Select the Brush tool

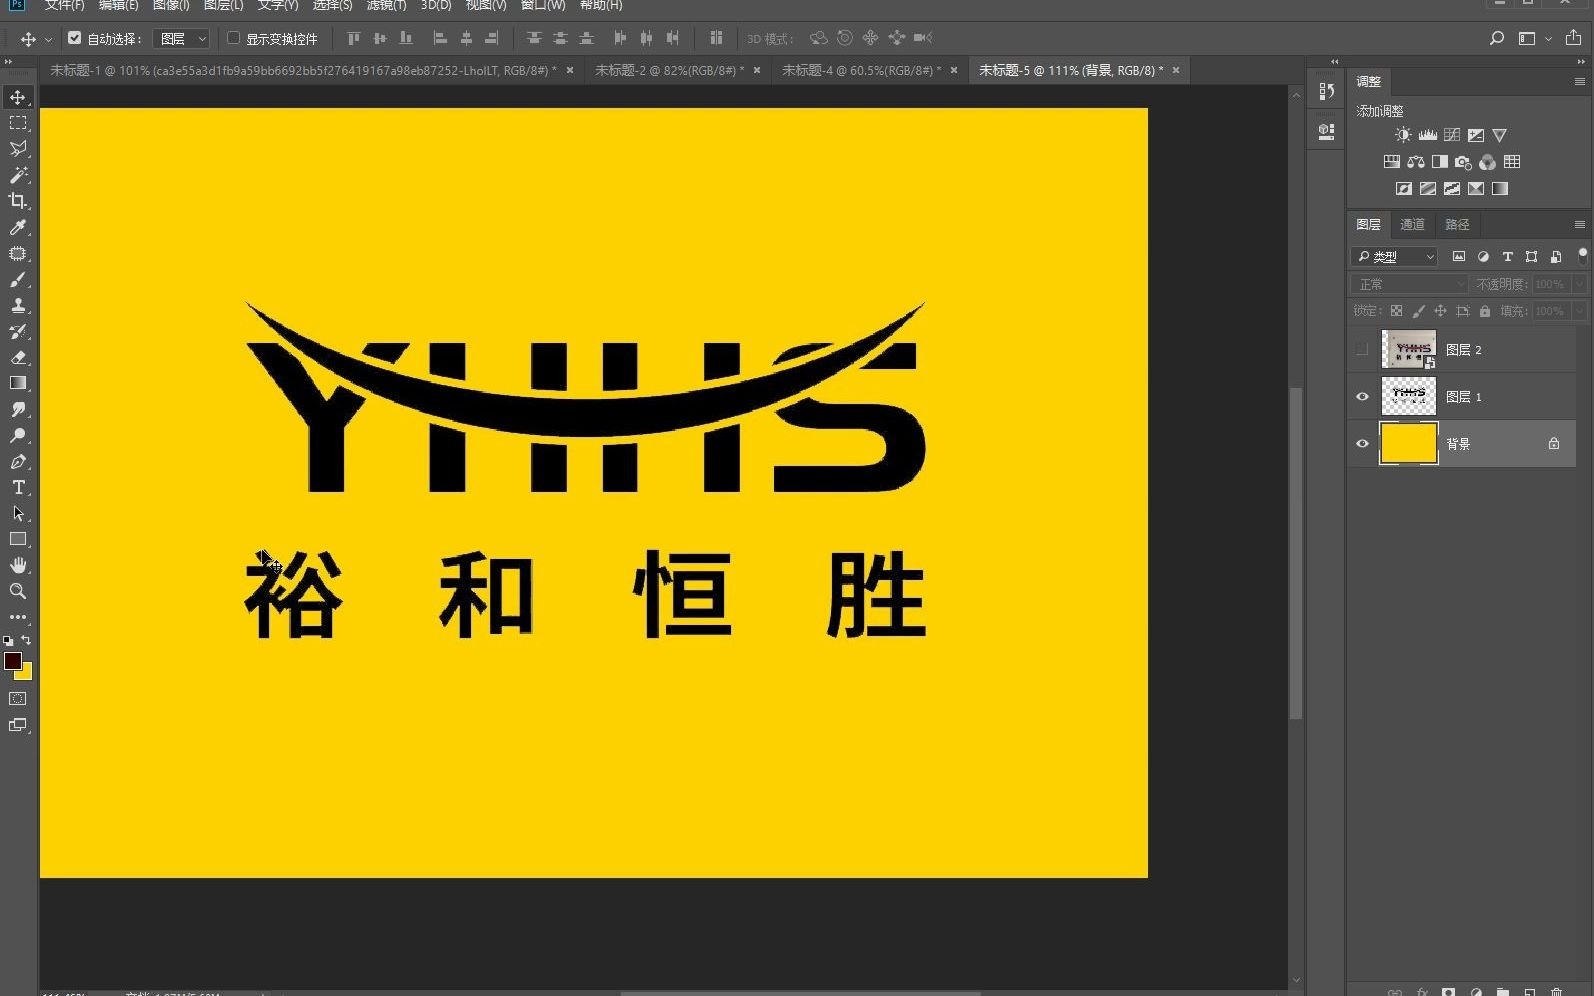(x=18, y=279)
